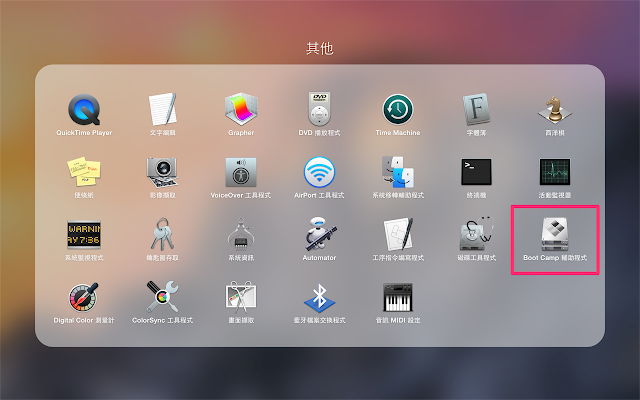This screenshot has width=640, height=400.
Task: Launch Grab (畫面擷取) scissors screenshot app
Action: coord(241,297)
